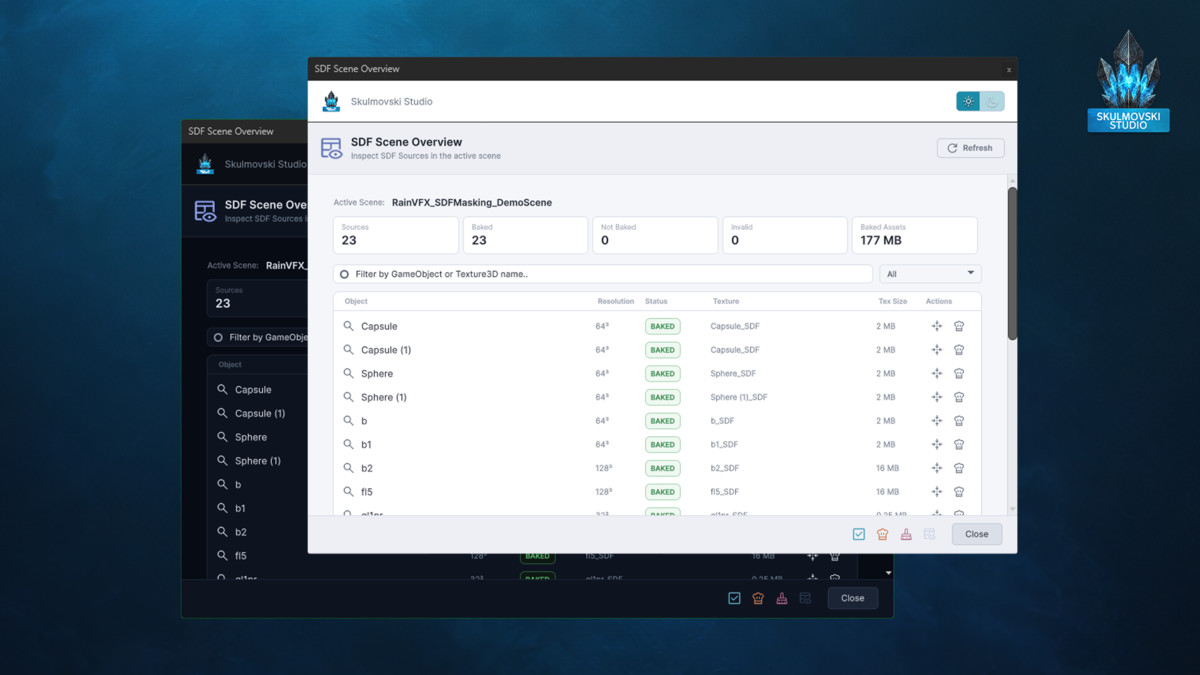Click orange chef-hat icon in dark window footer
1200x675 pixels.
[758, 598]
